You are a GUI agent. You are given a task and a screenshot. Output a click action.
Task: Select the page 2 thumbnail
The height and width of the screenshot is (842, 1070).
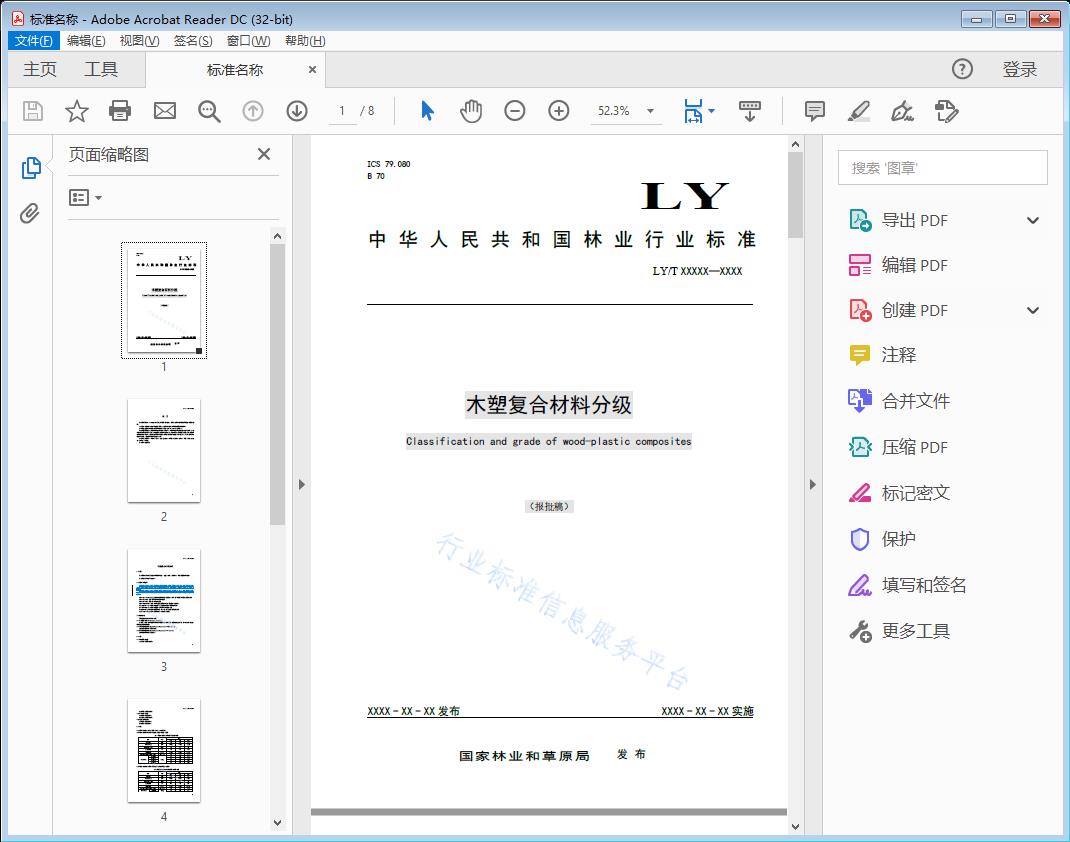click(163, 451)
